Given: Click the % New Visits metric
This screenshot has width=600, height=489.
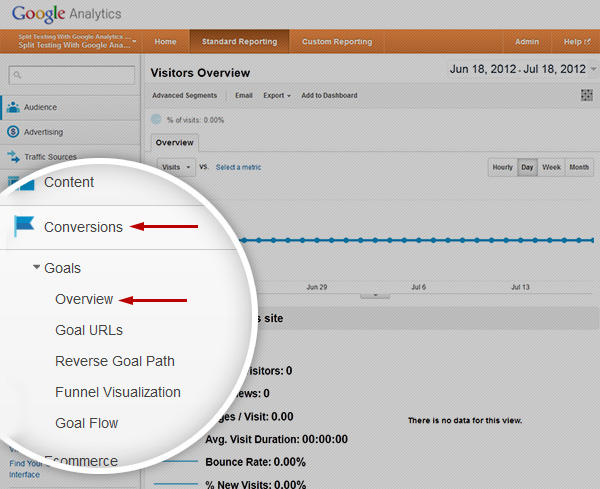Looking at the screenshot, I should tap(256, 484).
